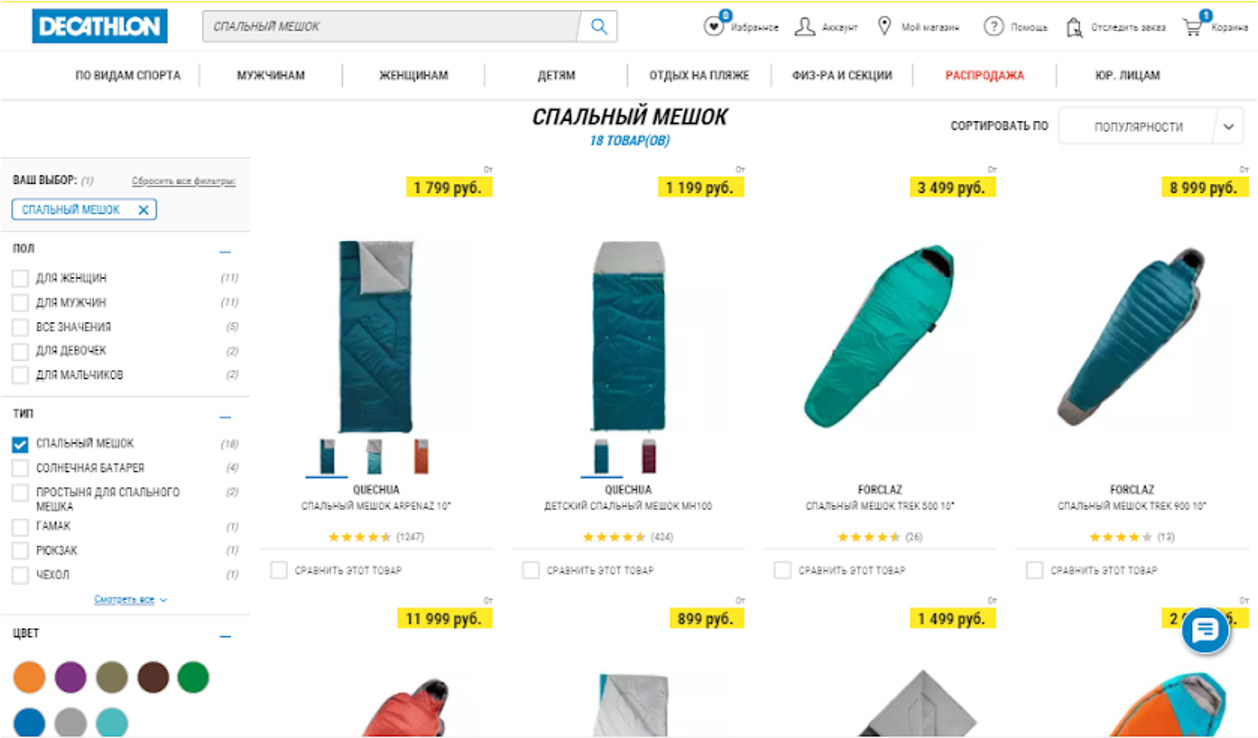Remove the Спальный мешок filter tag
Image resolution: width=1258 pixels, height=738 pixels.
point(143,210)
